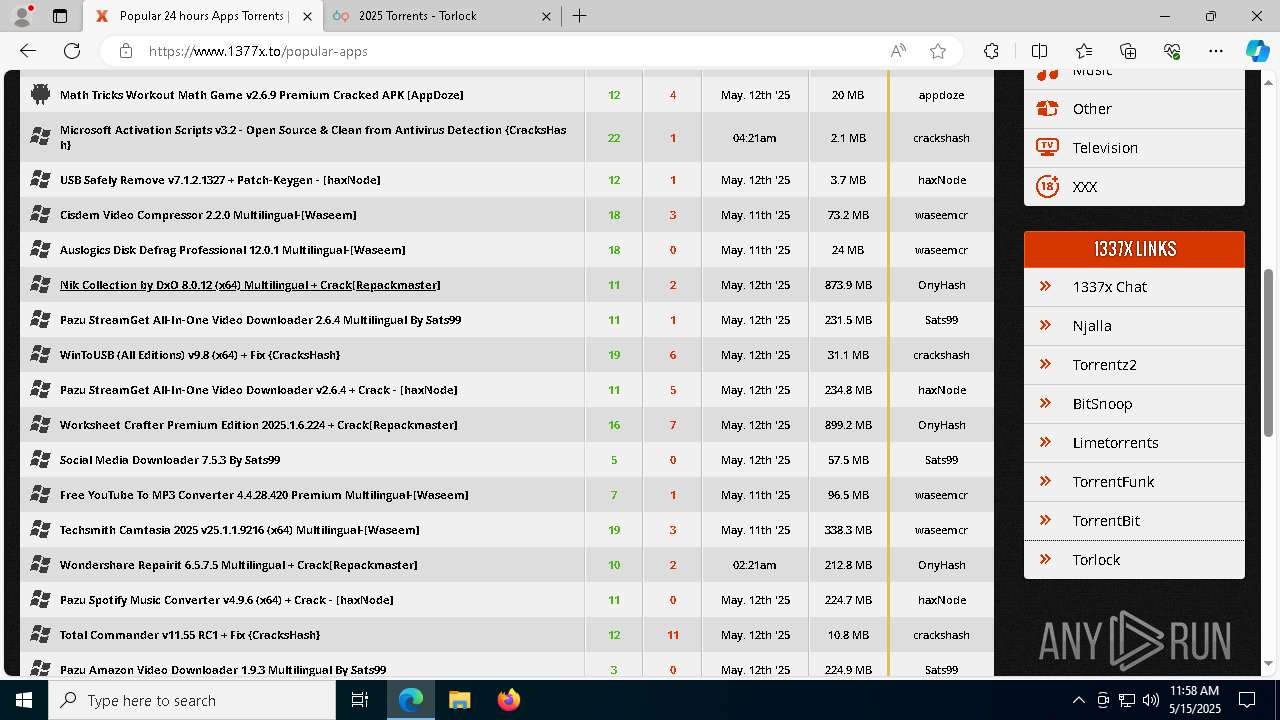This screenshot has width=1280, height=720.
Task: Click the site info lock icon
Action: tap(125, 51)
